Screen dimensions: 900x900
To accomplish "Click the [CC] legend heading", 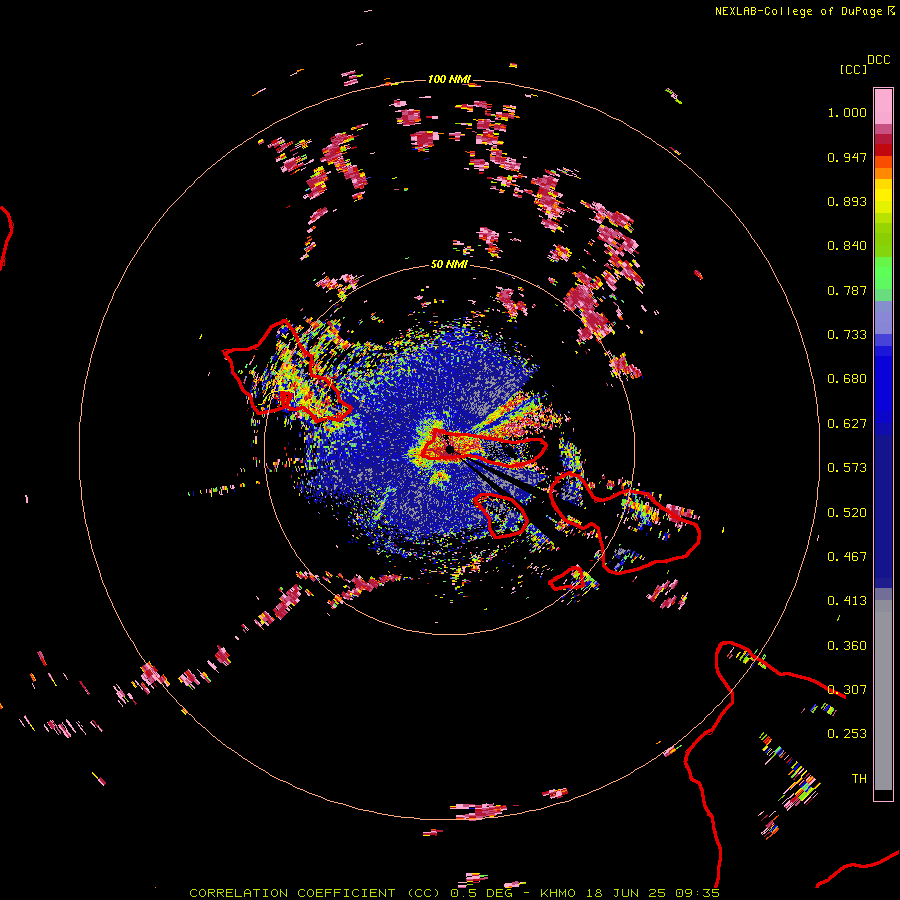I will point(853,69).
